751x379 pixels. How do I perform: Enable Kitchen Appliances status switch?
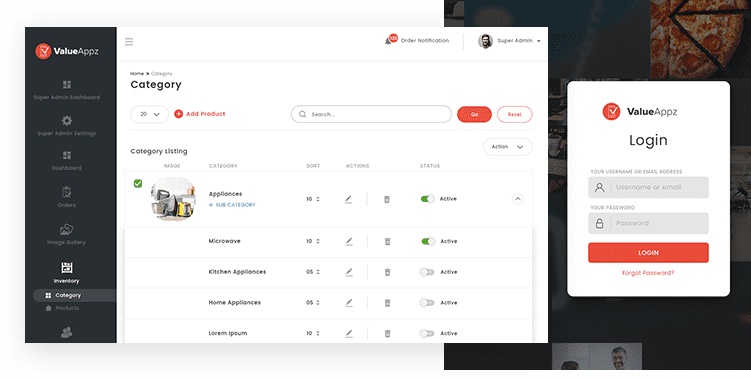point(427,272)
